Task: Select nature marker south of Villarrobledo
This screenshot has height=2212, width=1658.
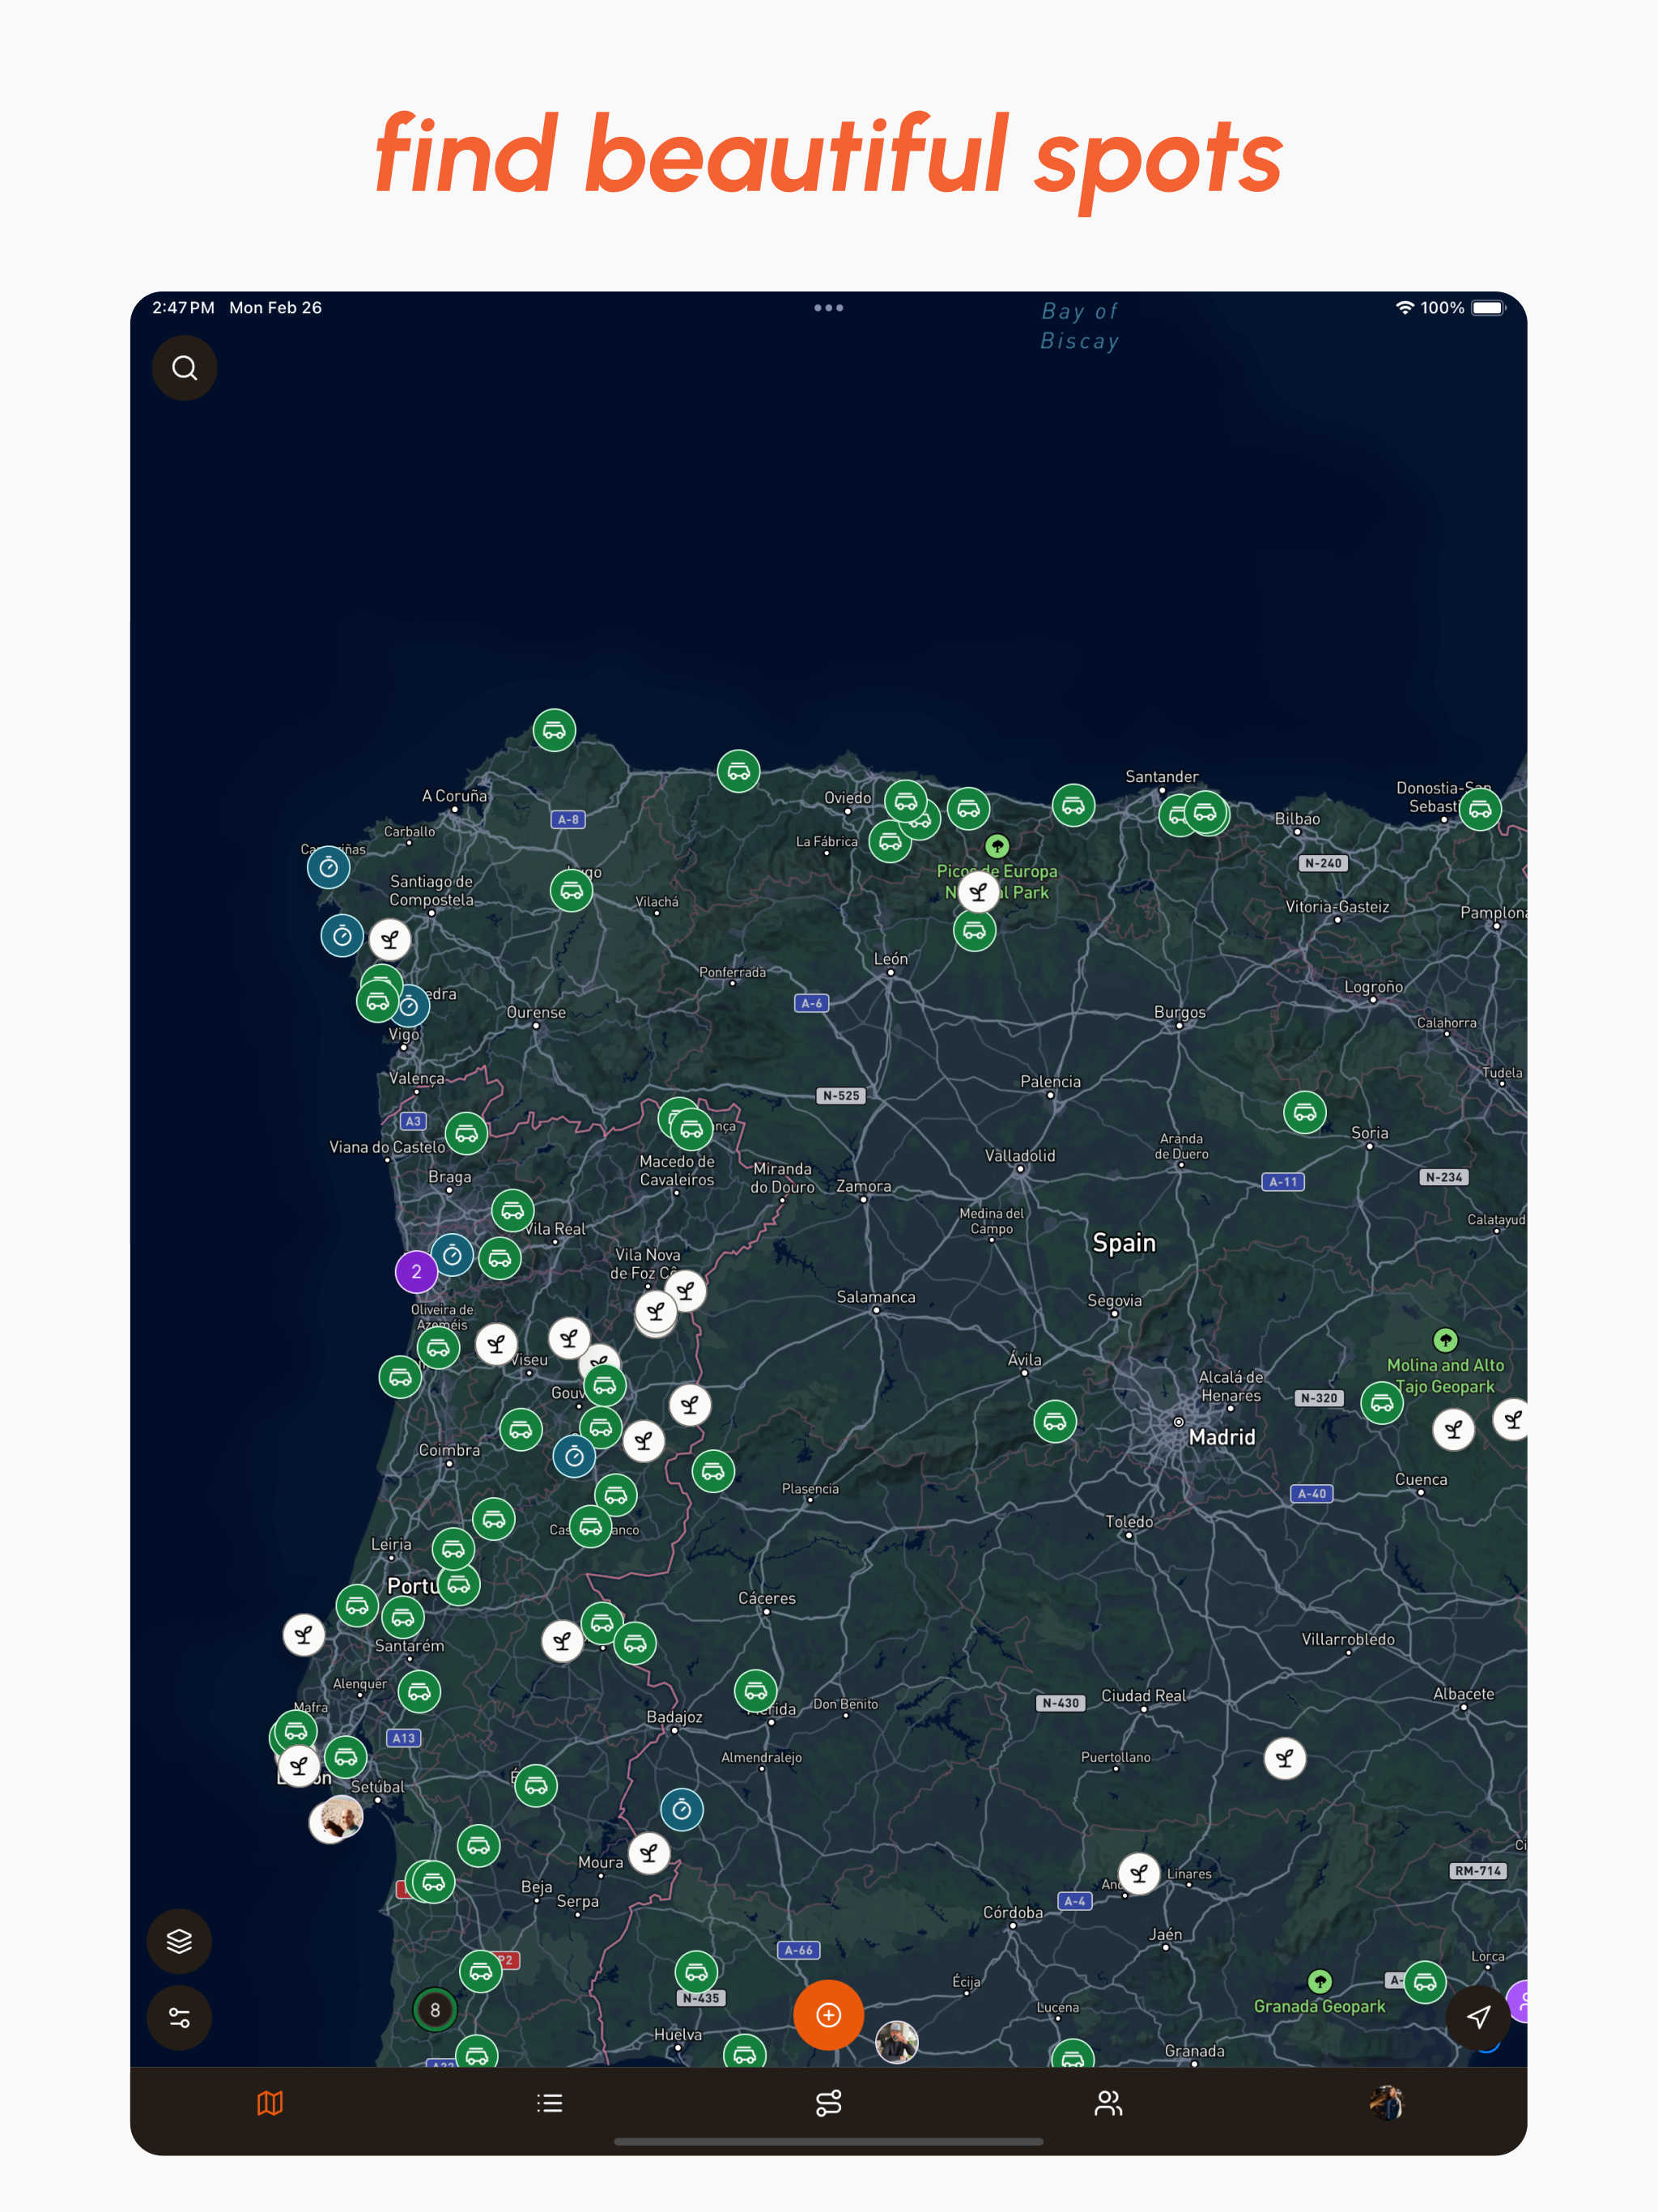Action: (x=1285, y=1758)
